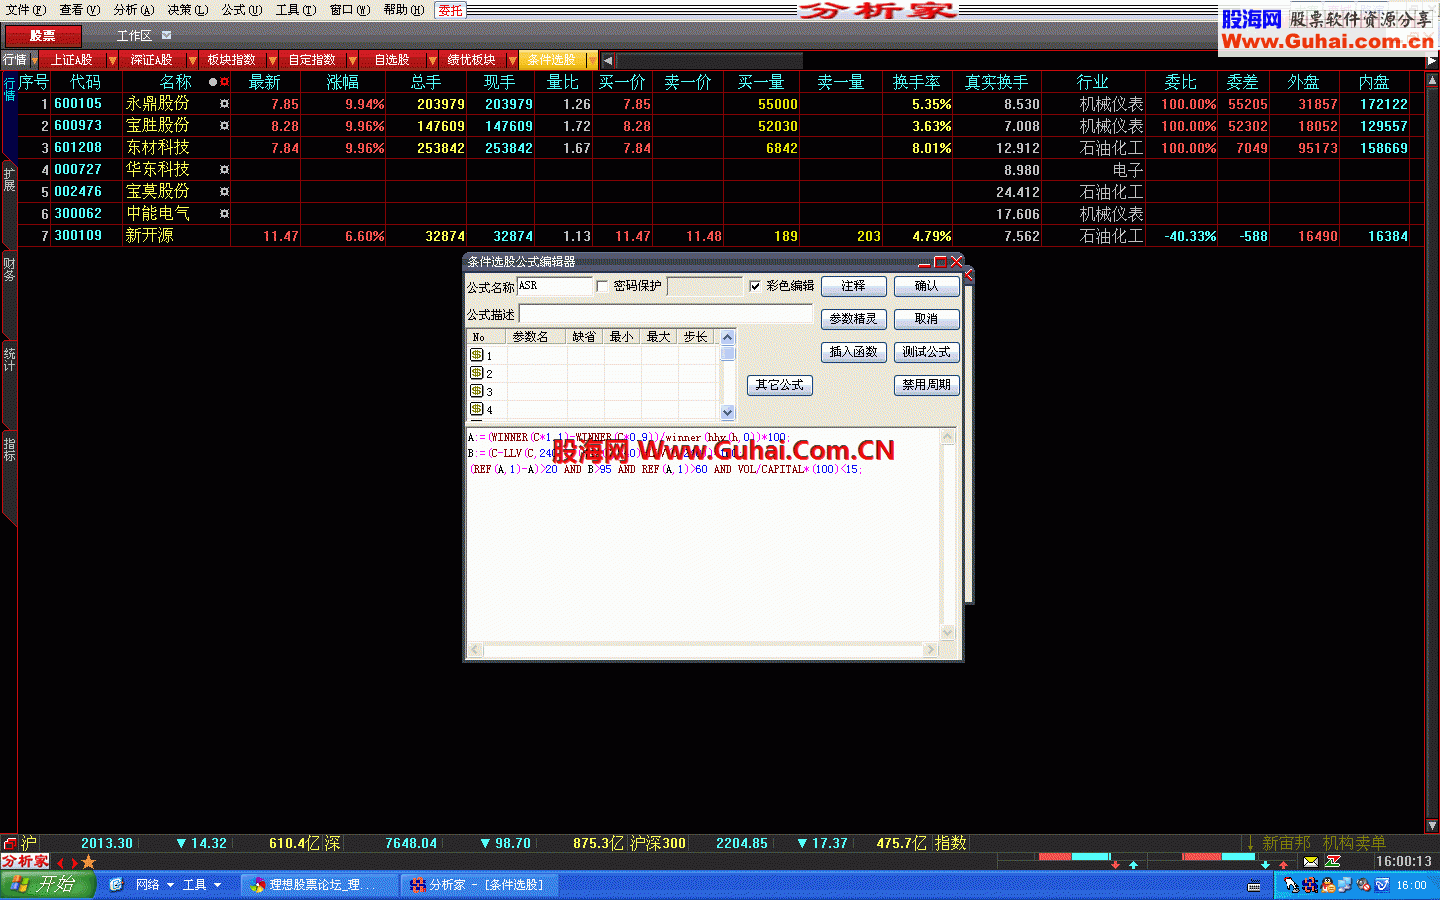The height and width of the screenshot is (900, 1440).
Task: Expand the 绩优板块 tab dropdown arrow
Action: click(512, 61)
